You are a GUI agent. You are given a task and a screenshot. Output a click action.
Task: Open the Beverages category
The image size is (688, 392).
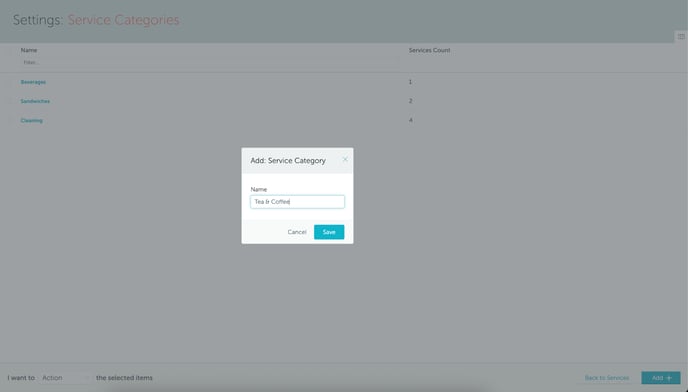click(x=33, y=82)
